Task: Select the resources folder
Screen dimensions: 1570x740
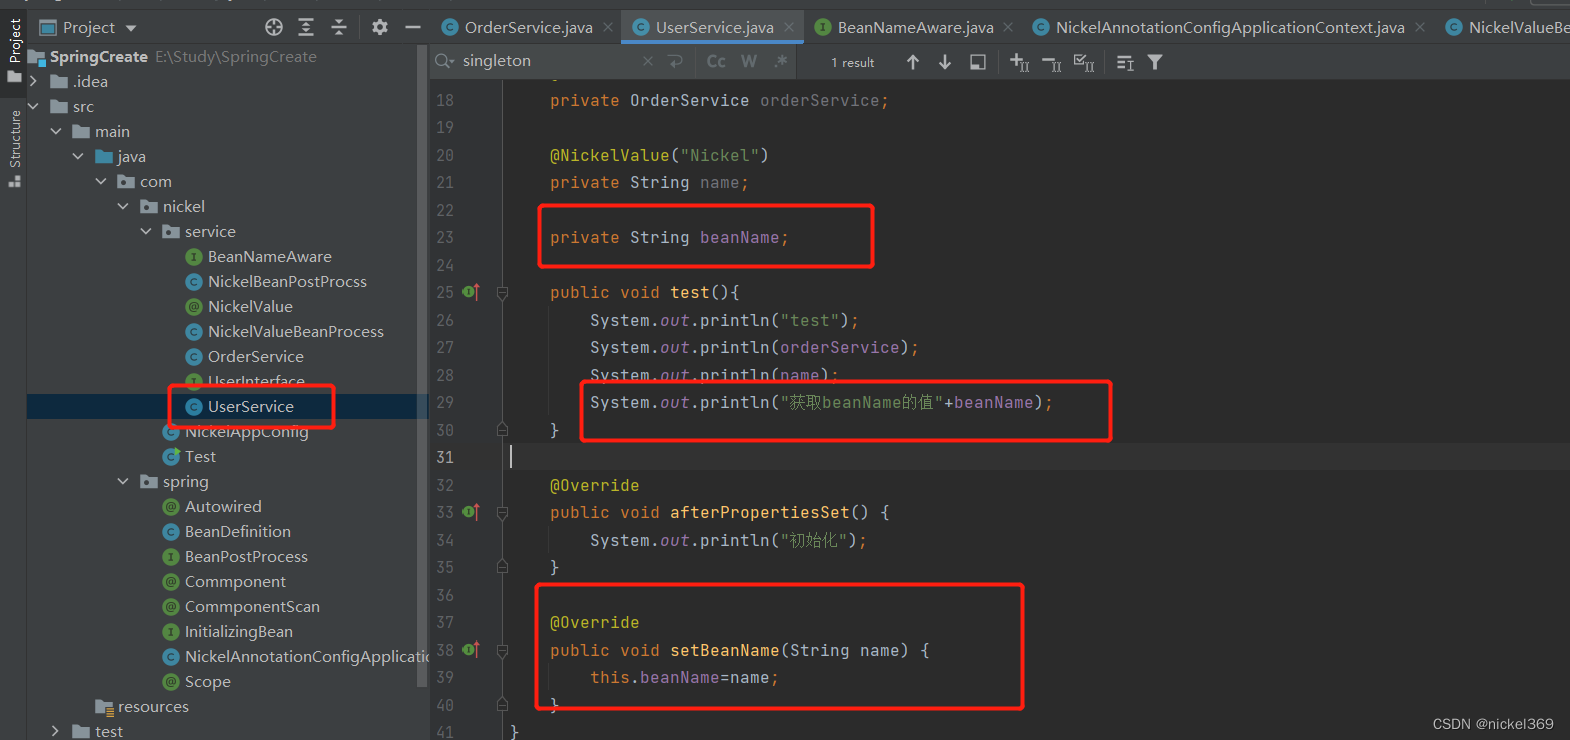Action: click(x=152, y=706)
